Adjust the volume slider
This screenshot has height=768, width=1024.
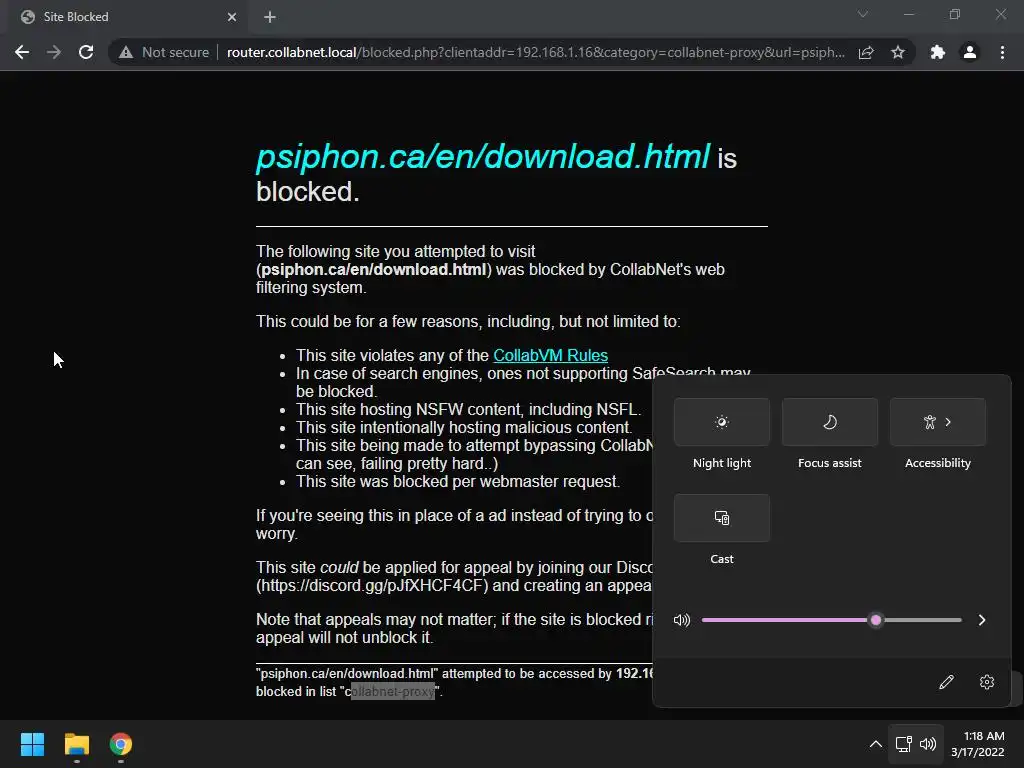tap(831, 620)
